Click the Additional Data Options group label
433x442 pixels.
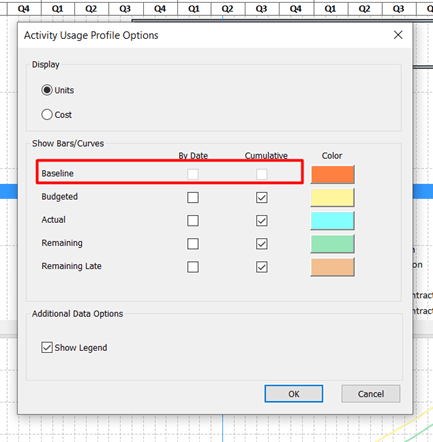pyautogui.click(x=77, y=314)
